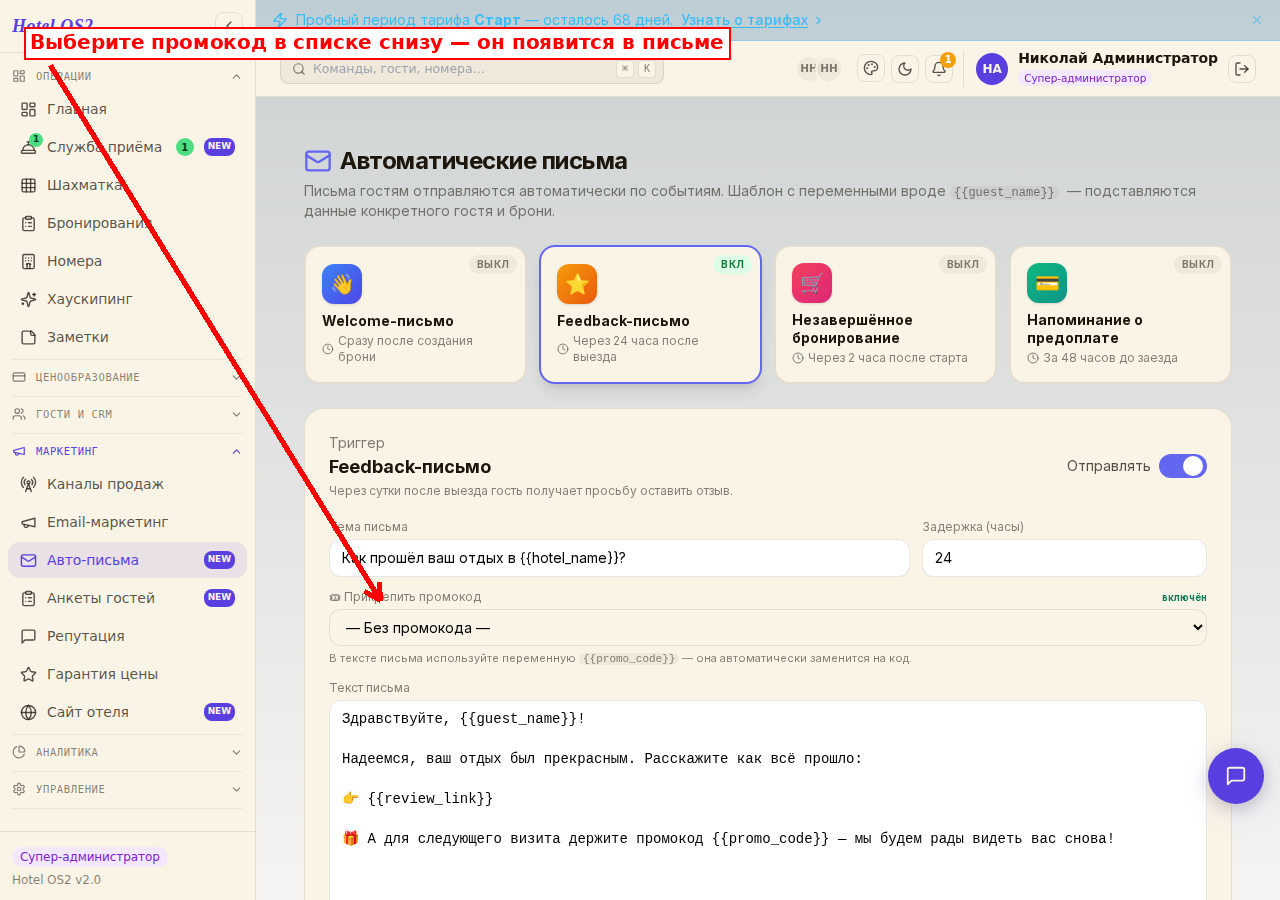Open the theme palette icon
This screenshot has width=1280, height=900.
pos(871,68)
